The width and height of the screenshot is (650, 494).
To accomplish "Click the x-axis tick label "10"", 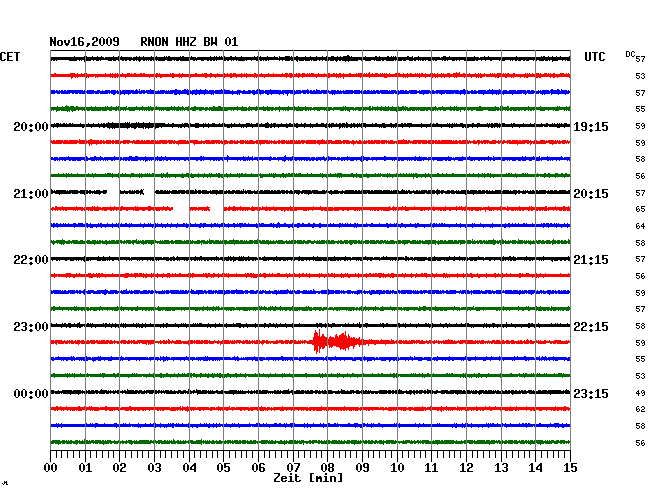I will click(x=397, y=468).
